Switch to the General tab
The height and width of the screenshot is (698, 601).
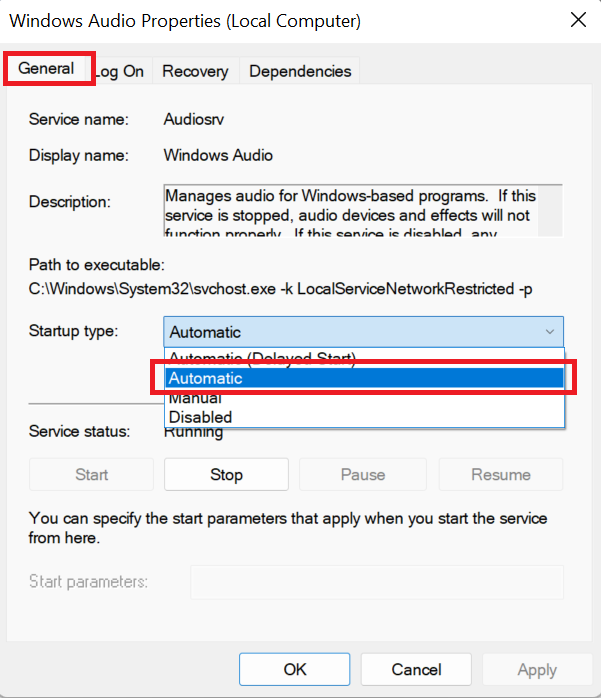[46, 69]
